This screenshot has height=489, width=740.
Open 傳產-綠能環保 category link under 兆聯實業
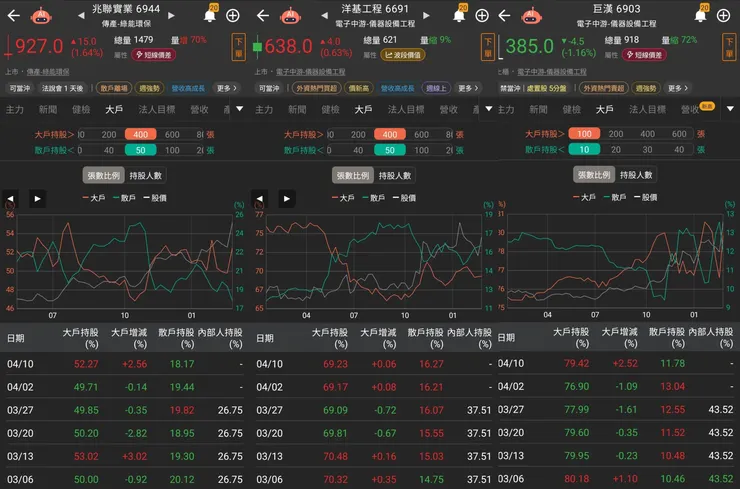pyautogui.click(x=48, y=72)
